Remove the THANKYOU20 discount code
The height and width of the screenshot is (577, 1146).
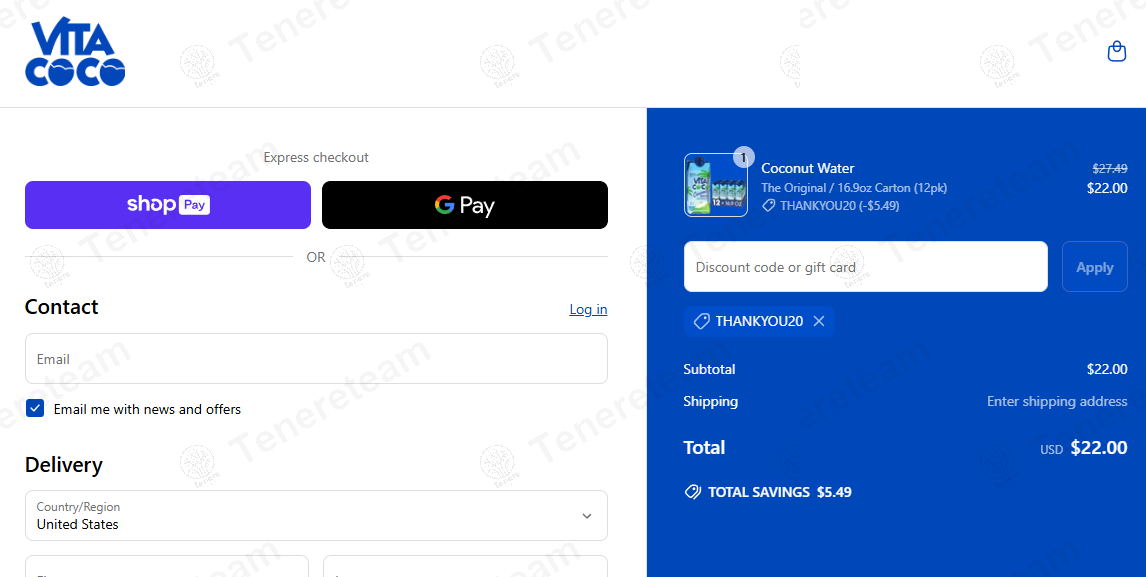[x=819, y=321]
